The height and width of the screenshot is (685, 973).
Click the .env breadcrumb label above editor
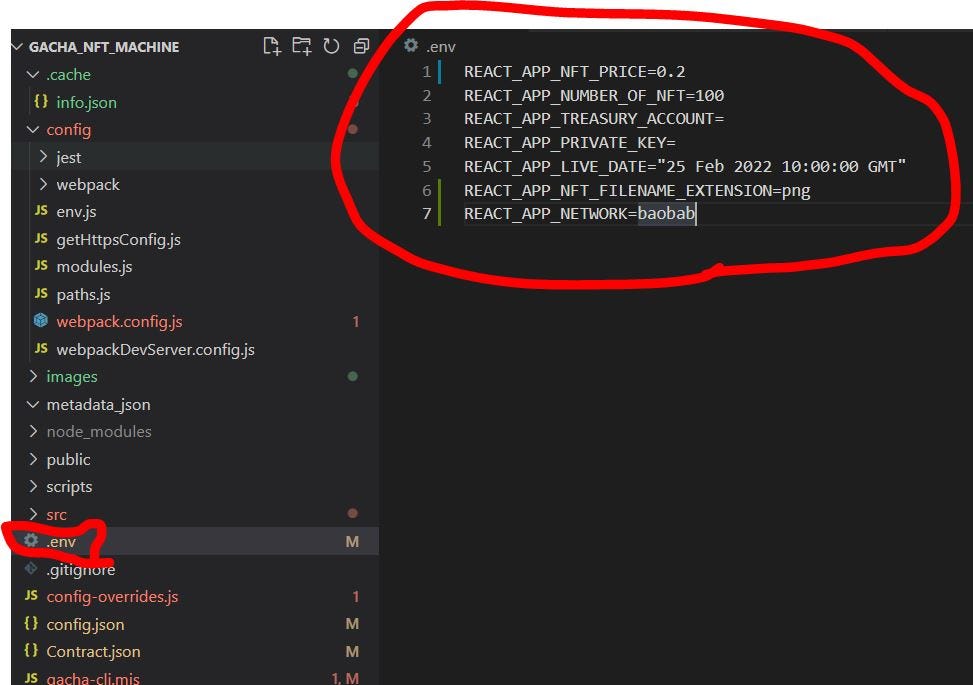tap(441, 47)
